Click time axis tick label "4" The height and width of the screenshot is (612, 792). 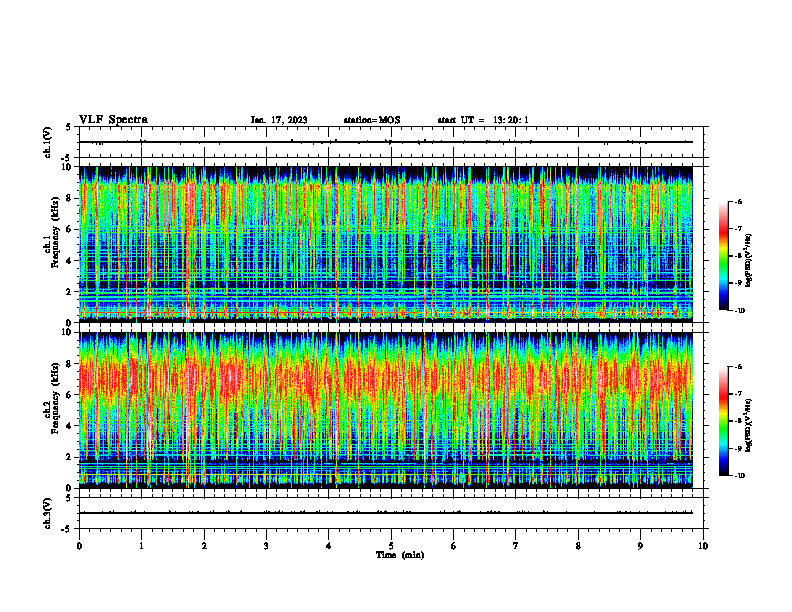pyautogui.click(x=329, y=546)
